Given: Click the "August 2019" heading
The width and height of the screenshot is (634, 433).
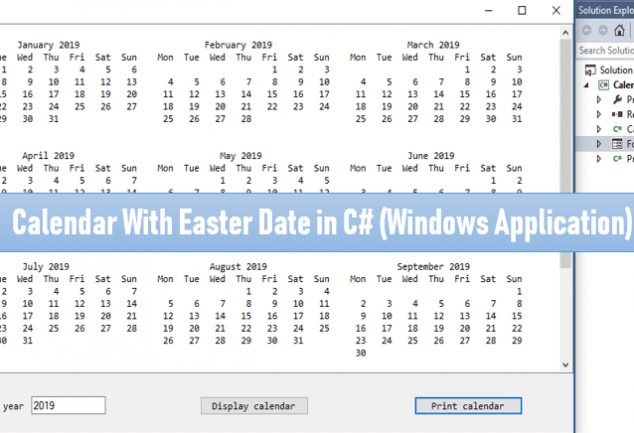Looking at the screenshot, I should point(238,266).
